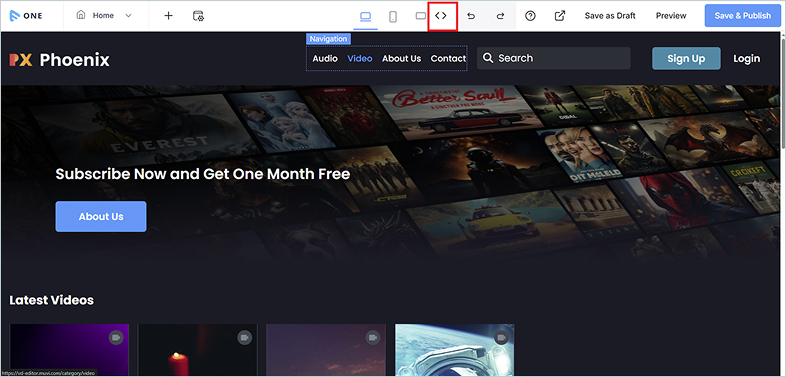Click video badge on dusk sky thumbnail
The image size is (786, 377).
372,338
